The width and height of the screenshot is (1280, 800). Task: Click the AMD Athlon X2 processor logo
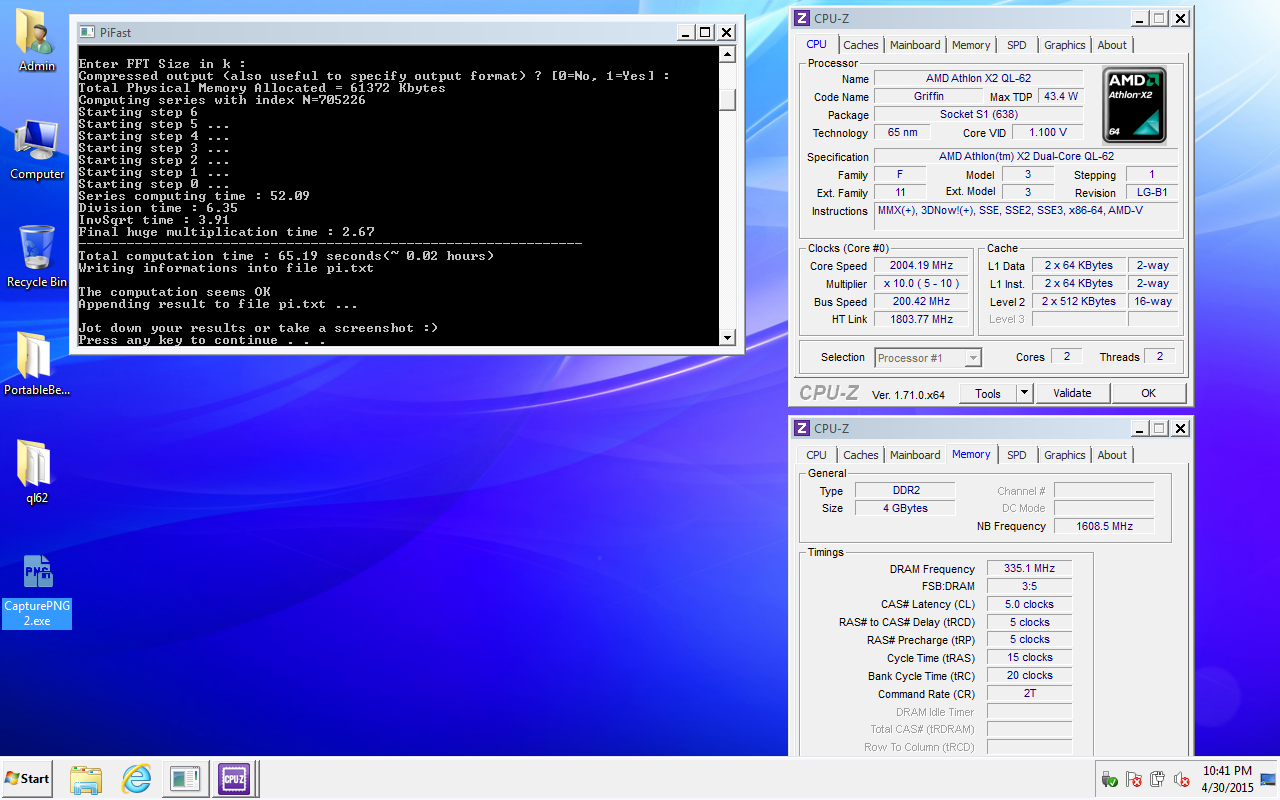[1135, 105]
